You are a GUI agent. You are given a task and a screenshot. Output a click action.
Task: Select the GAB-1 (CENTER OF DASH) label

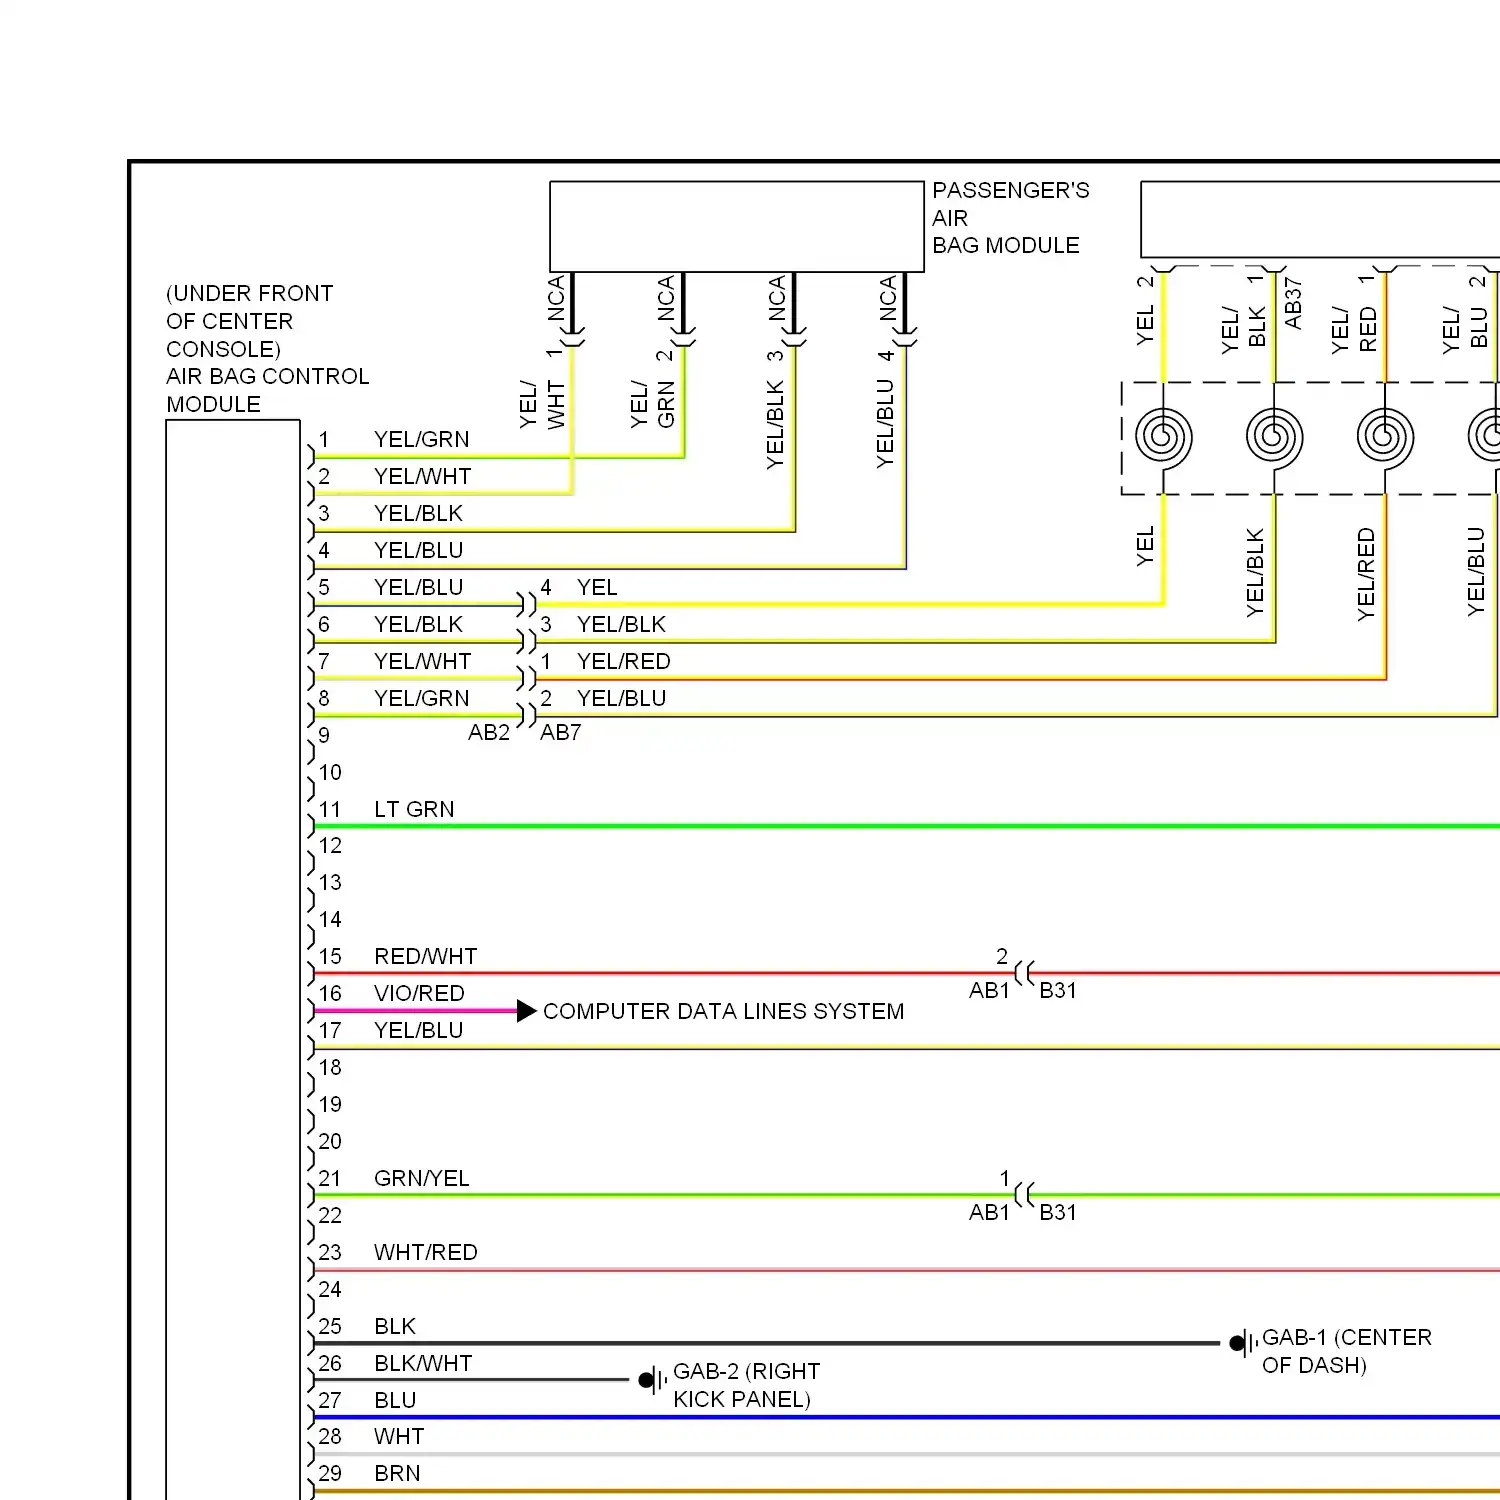tap(1346, 1351)
